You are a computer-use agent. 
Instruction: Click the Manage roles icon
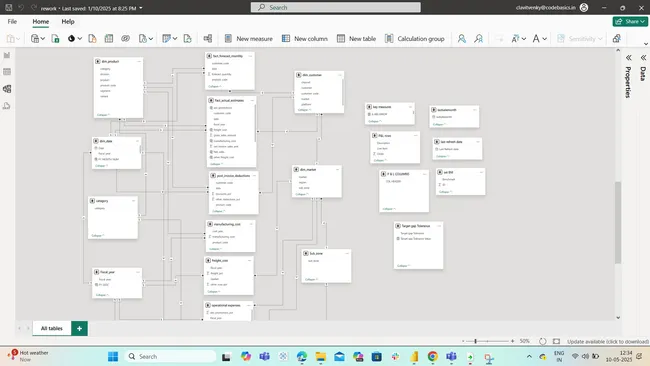point(461,39)
